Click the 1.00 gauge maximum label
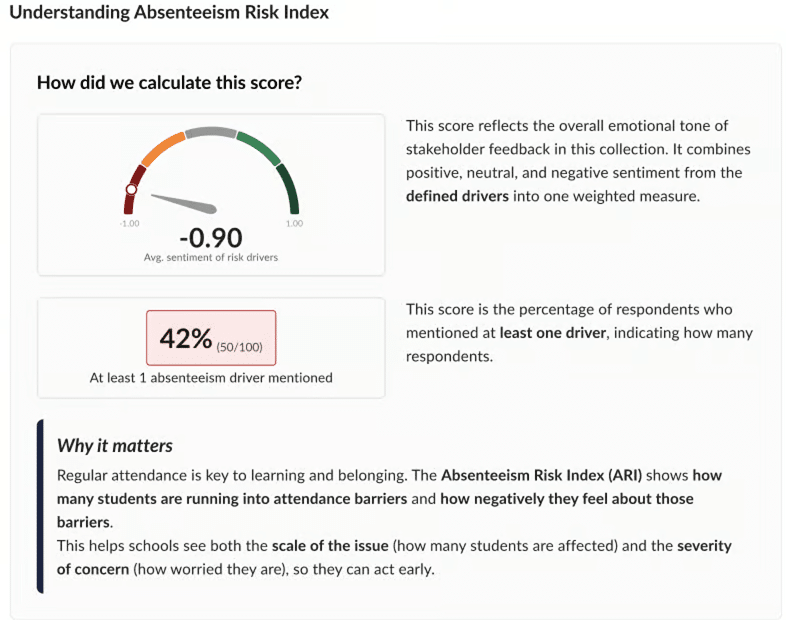 click(294, 223)
